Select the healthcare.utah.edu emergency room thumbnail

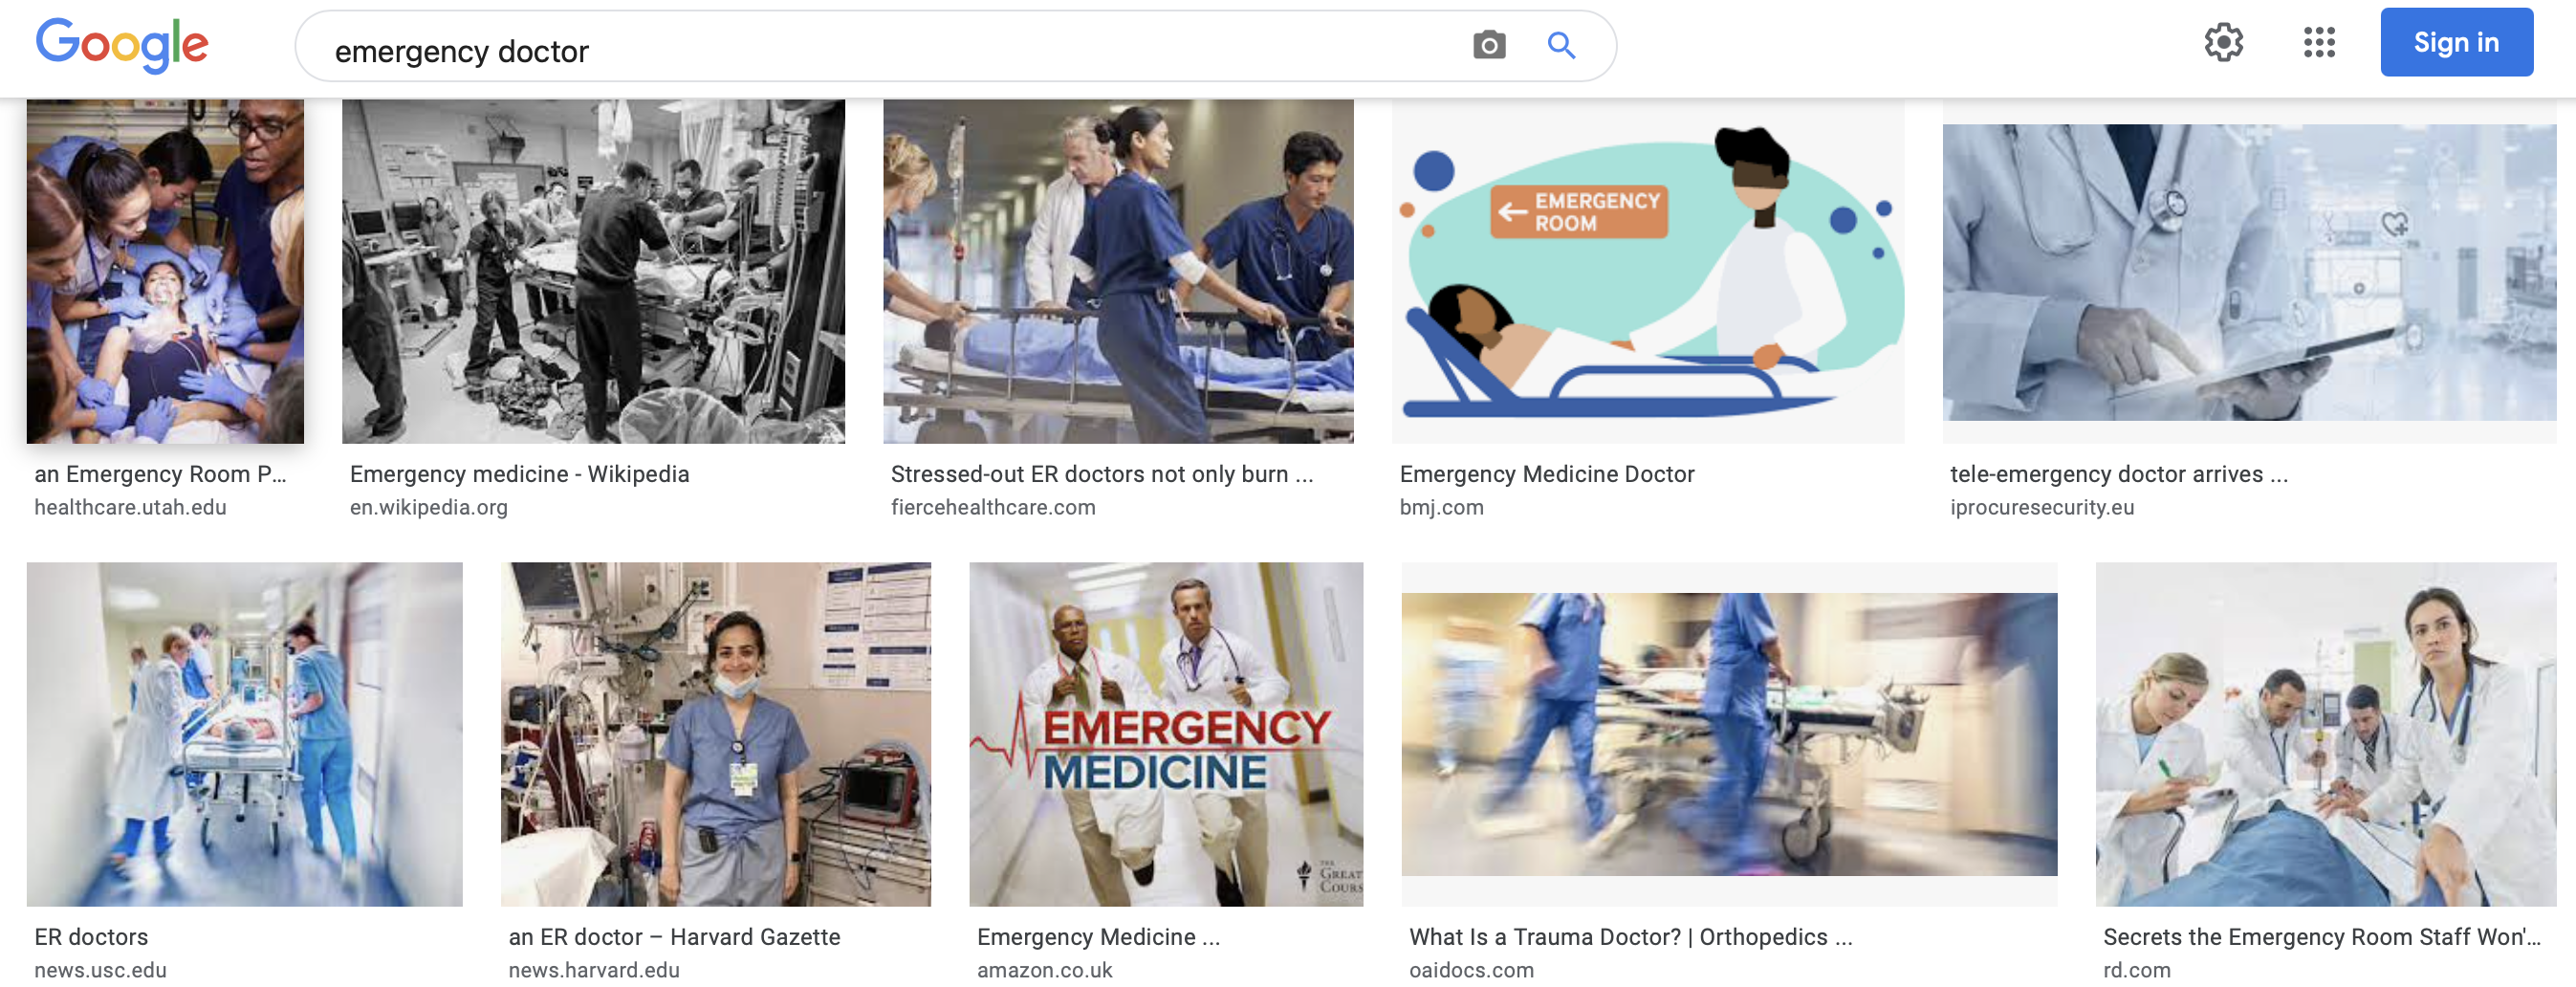pos(165,271)
